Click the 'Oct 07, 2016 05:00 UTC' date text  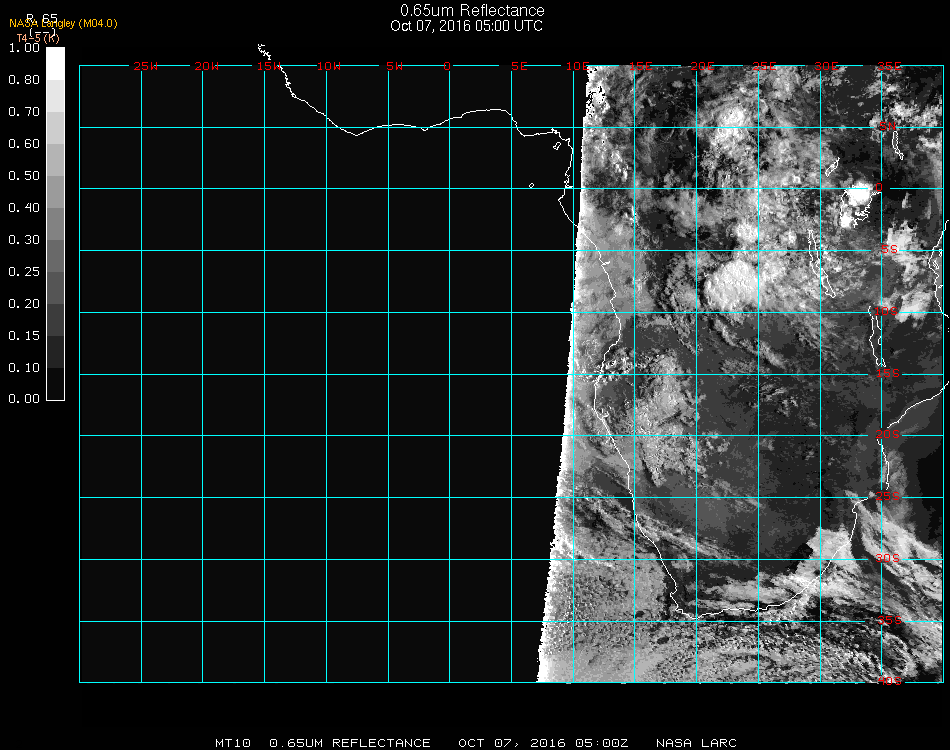pyautogui.click(x=466, y=26)
